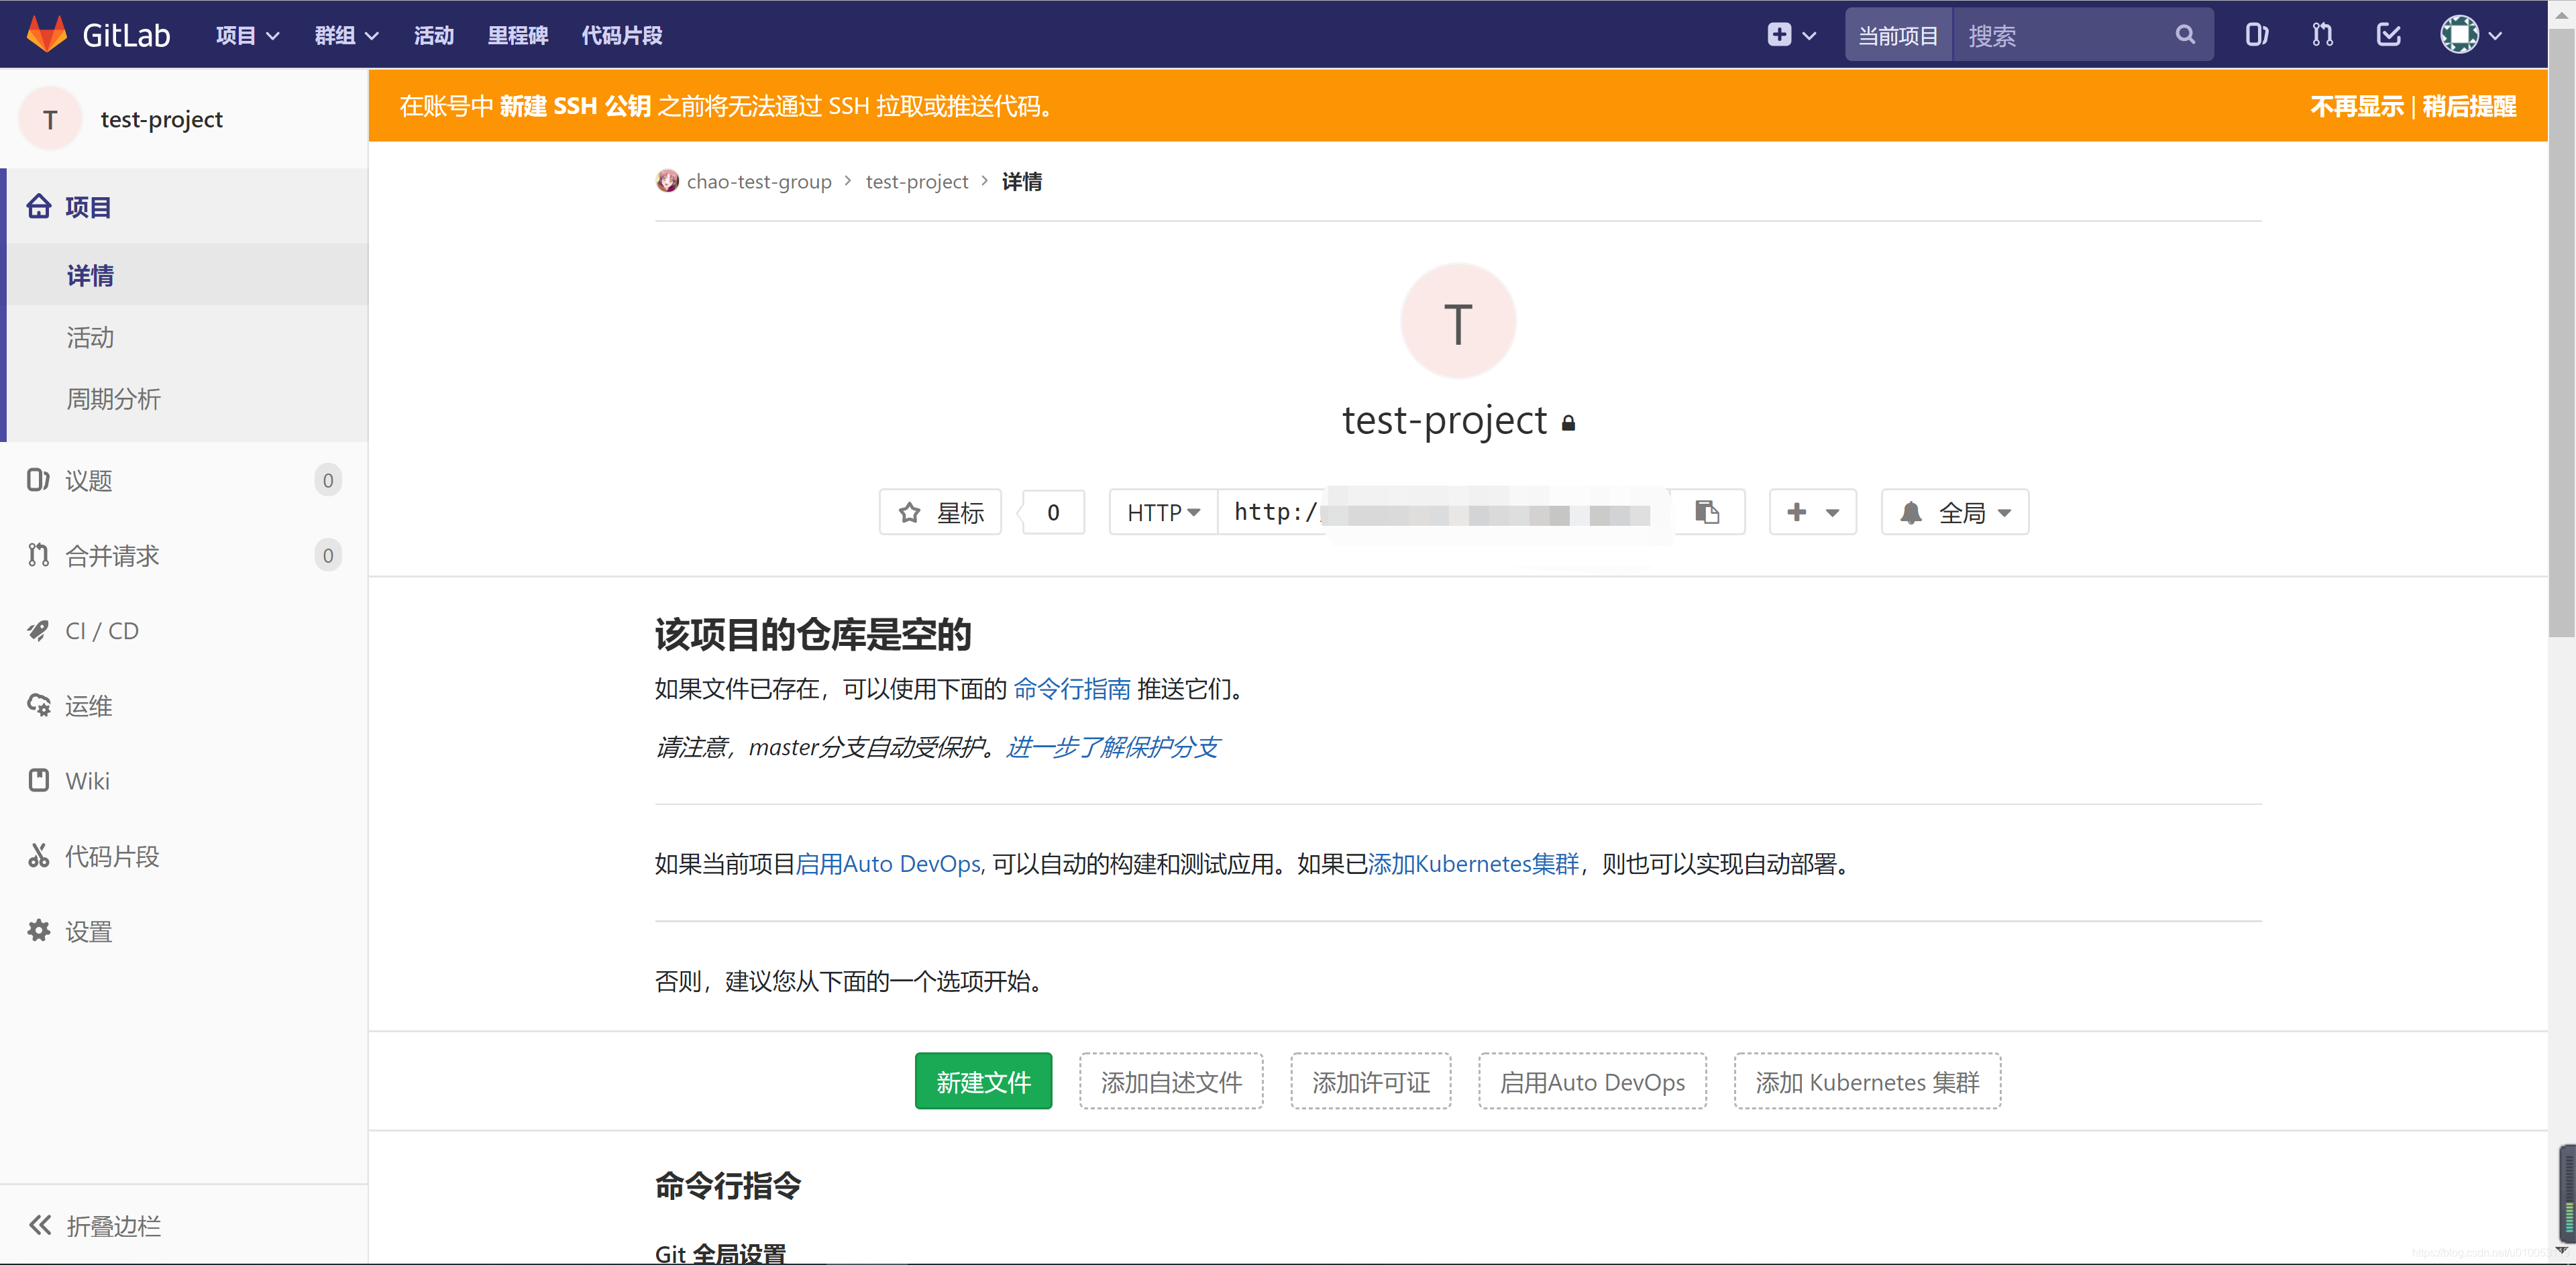Select 周期分析 in the sidebar submenu
The width and height of the screenshot is (2576, 1265).
click(186, 398)
